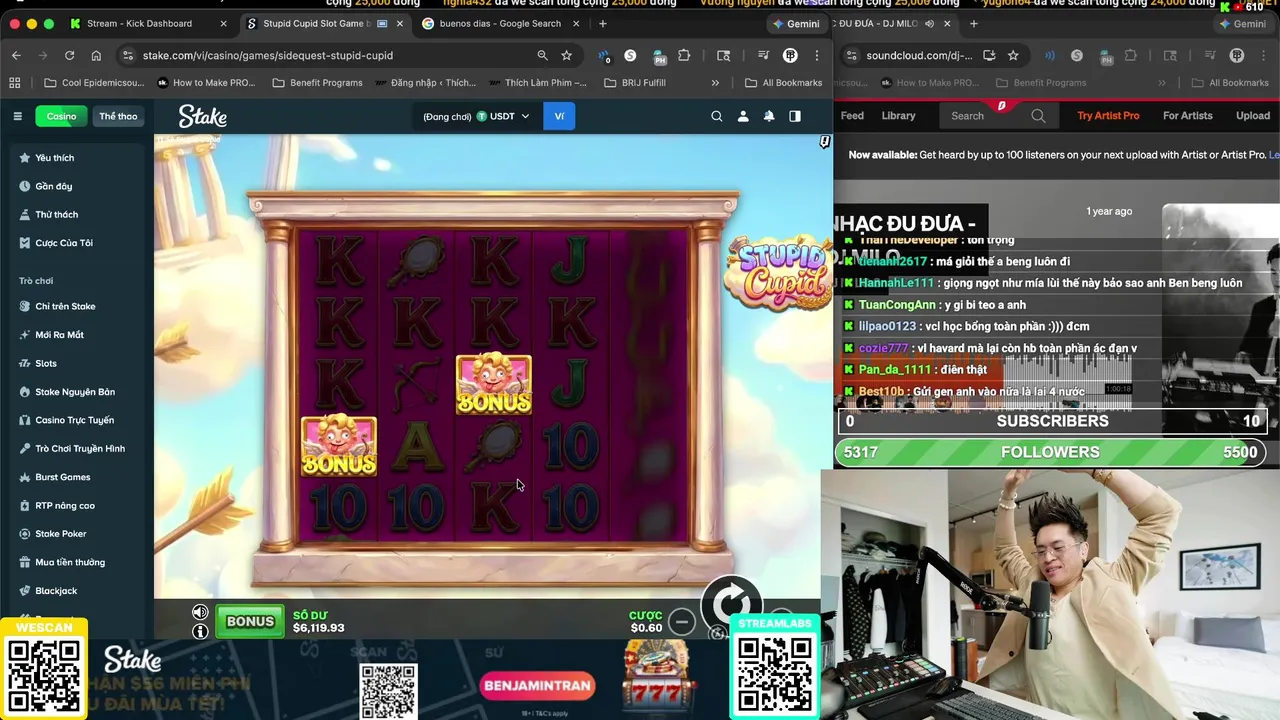Open Chrome menu in the SoundCloud browser
Viewport: 1280px width, 720px height.
pyautogui.click(x=1264, y=55)
